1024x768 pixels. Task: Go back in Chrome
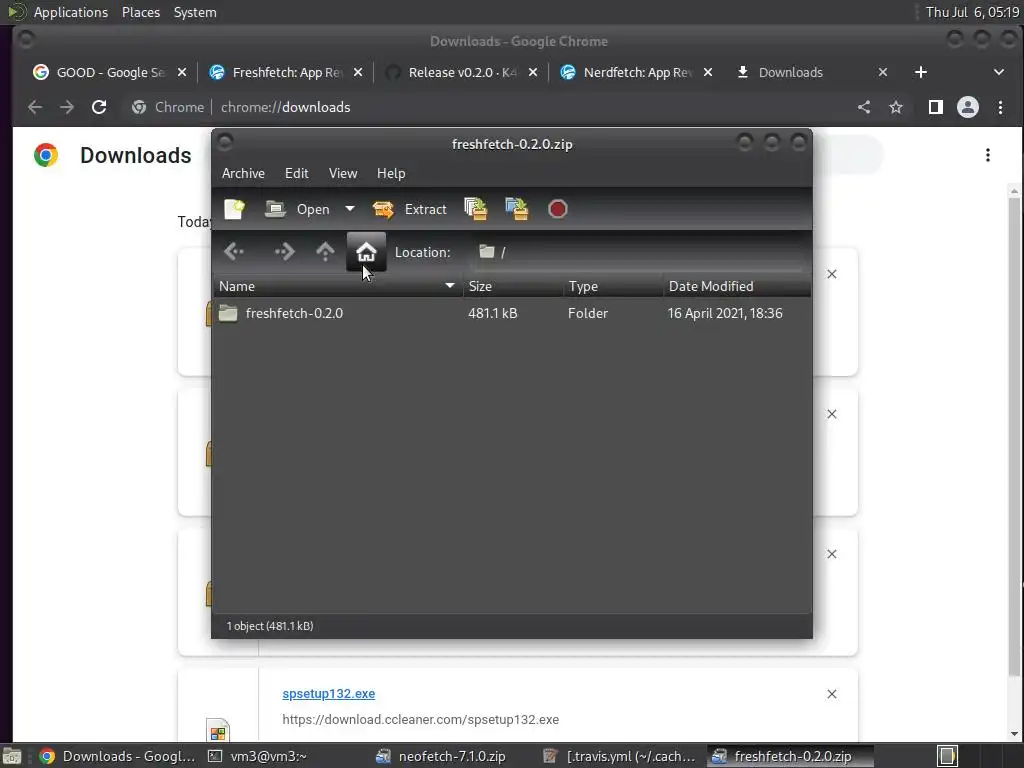(35, 107)
